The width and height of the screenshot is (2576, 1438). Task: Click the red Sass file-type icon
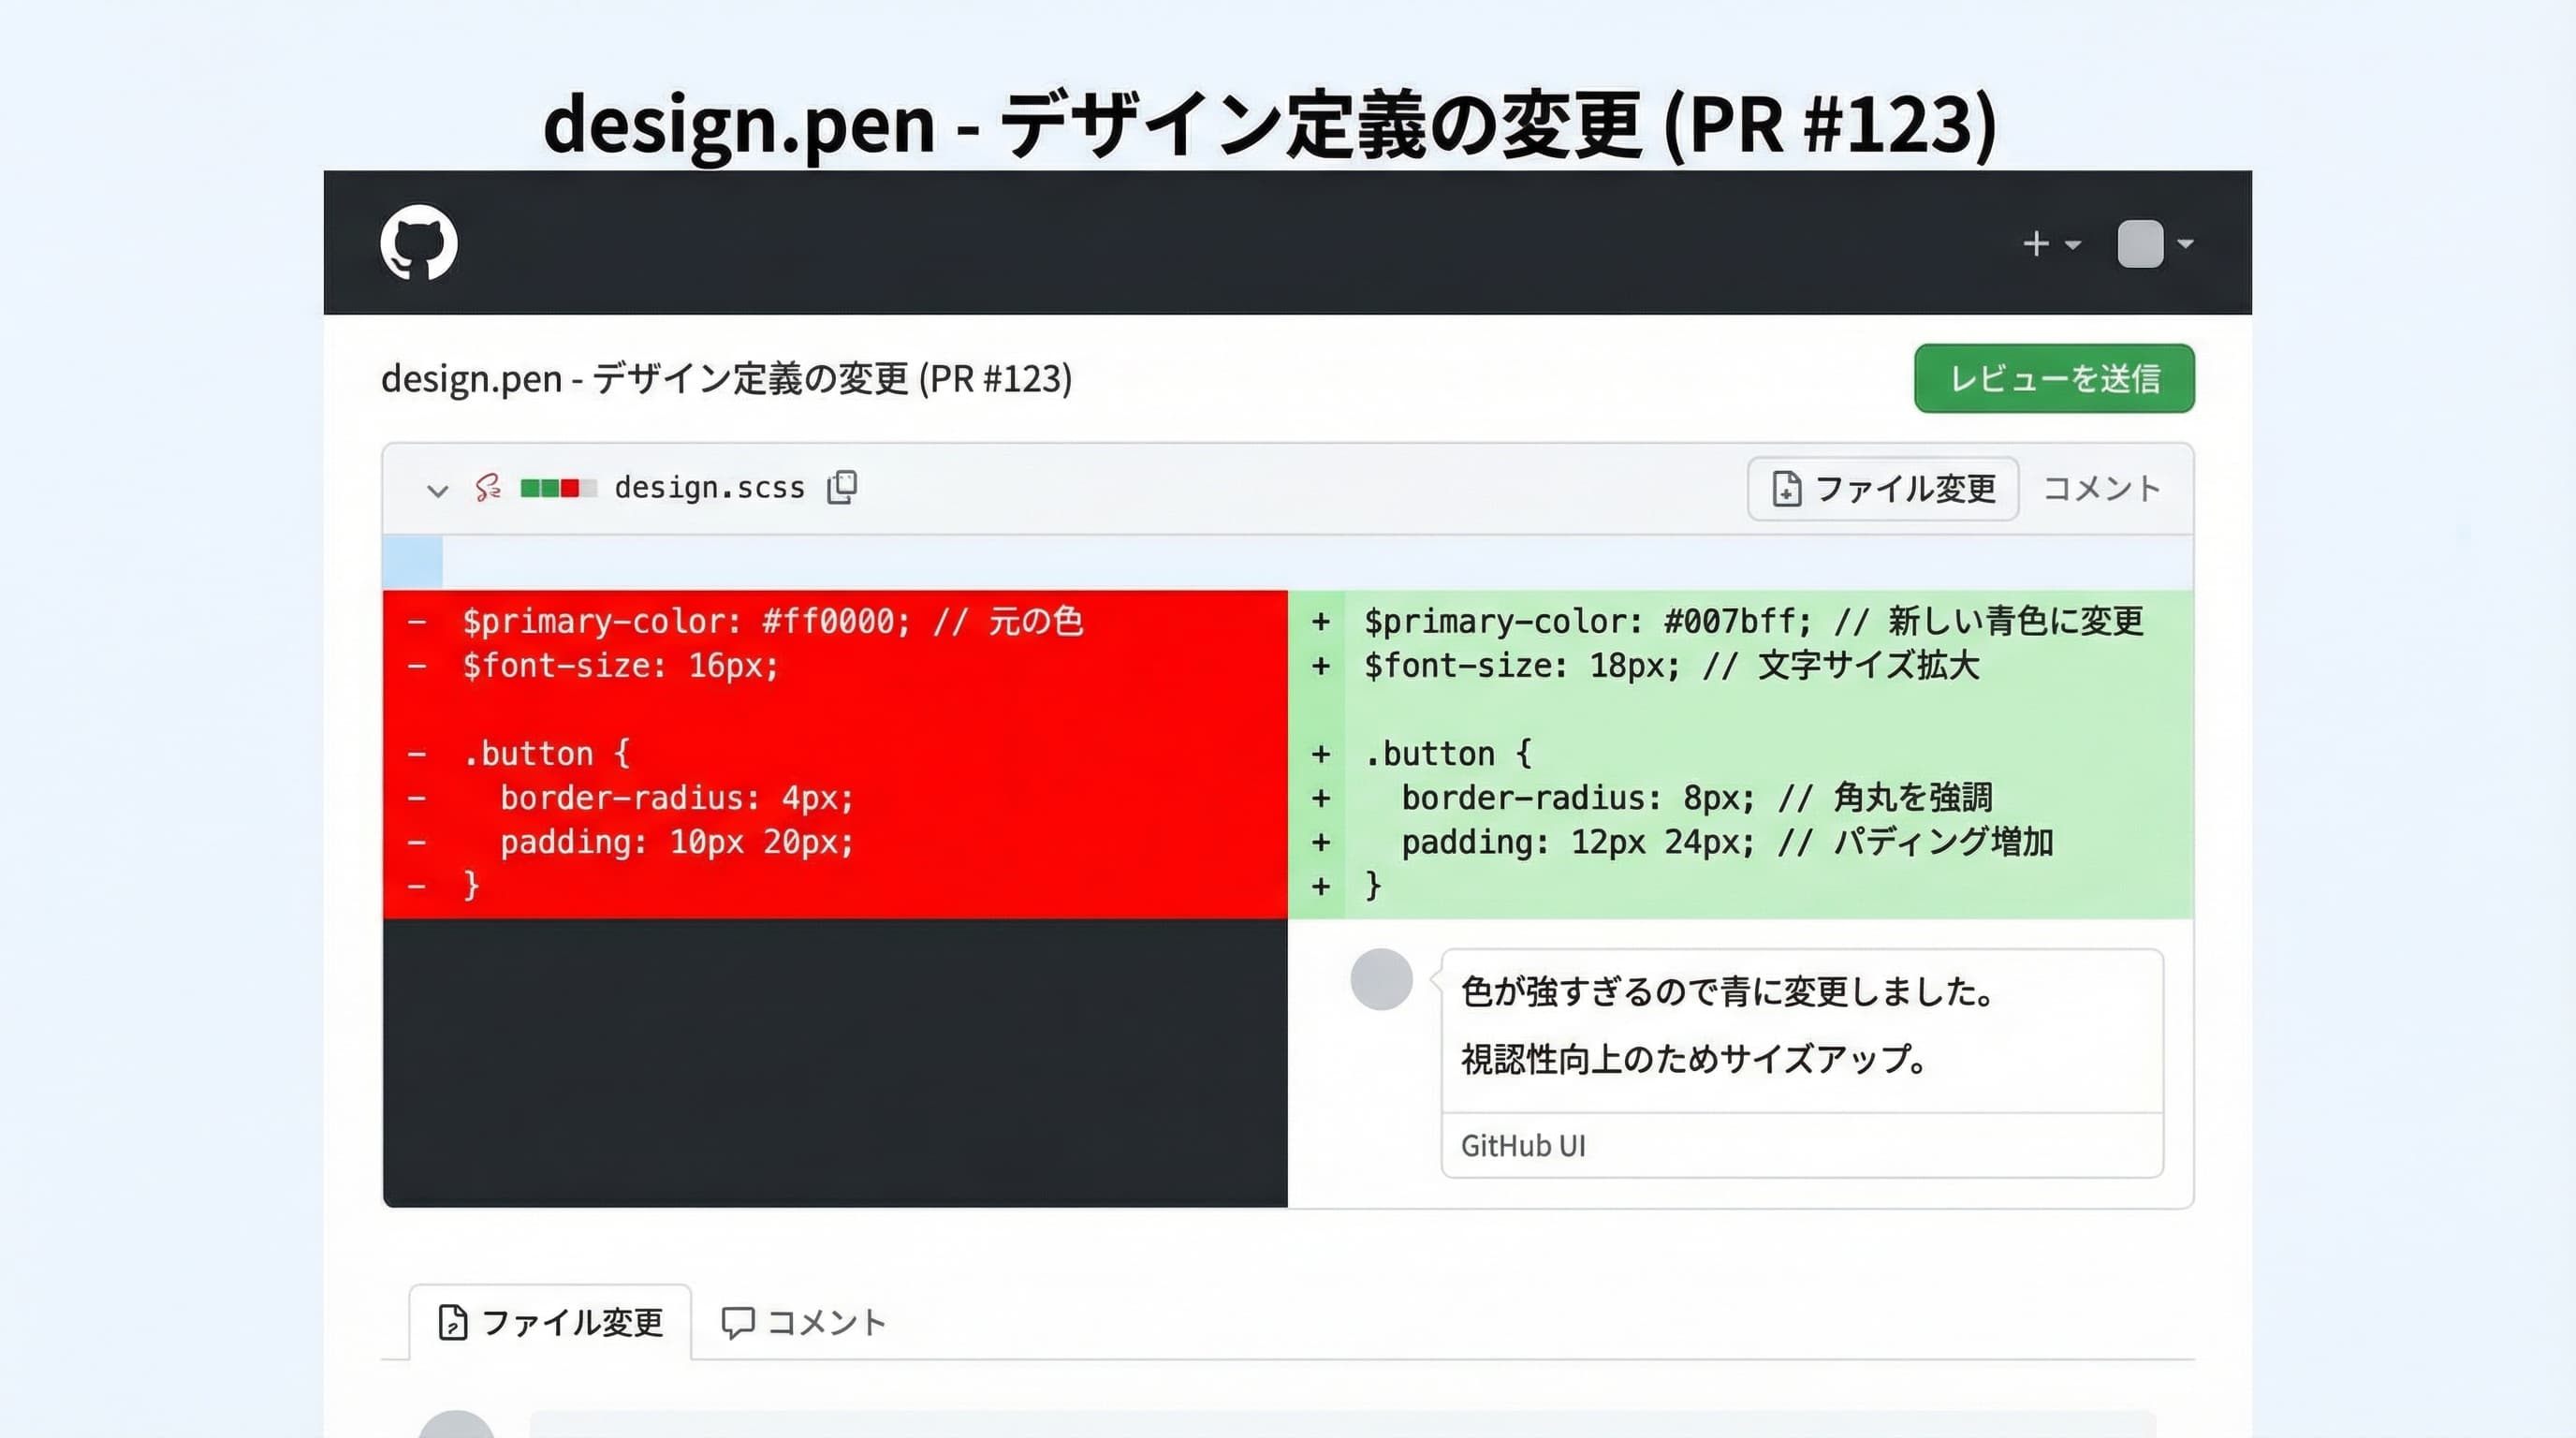coord(488,488)
